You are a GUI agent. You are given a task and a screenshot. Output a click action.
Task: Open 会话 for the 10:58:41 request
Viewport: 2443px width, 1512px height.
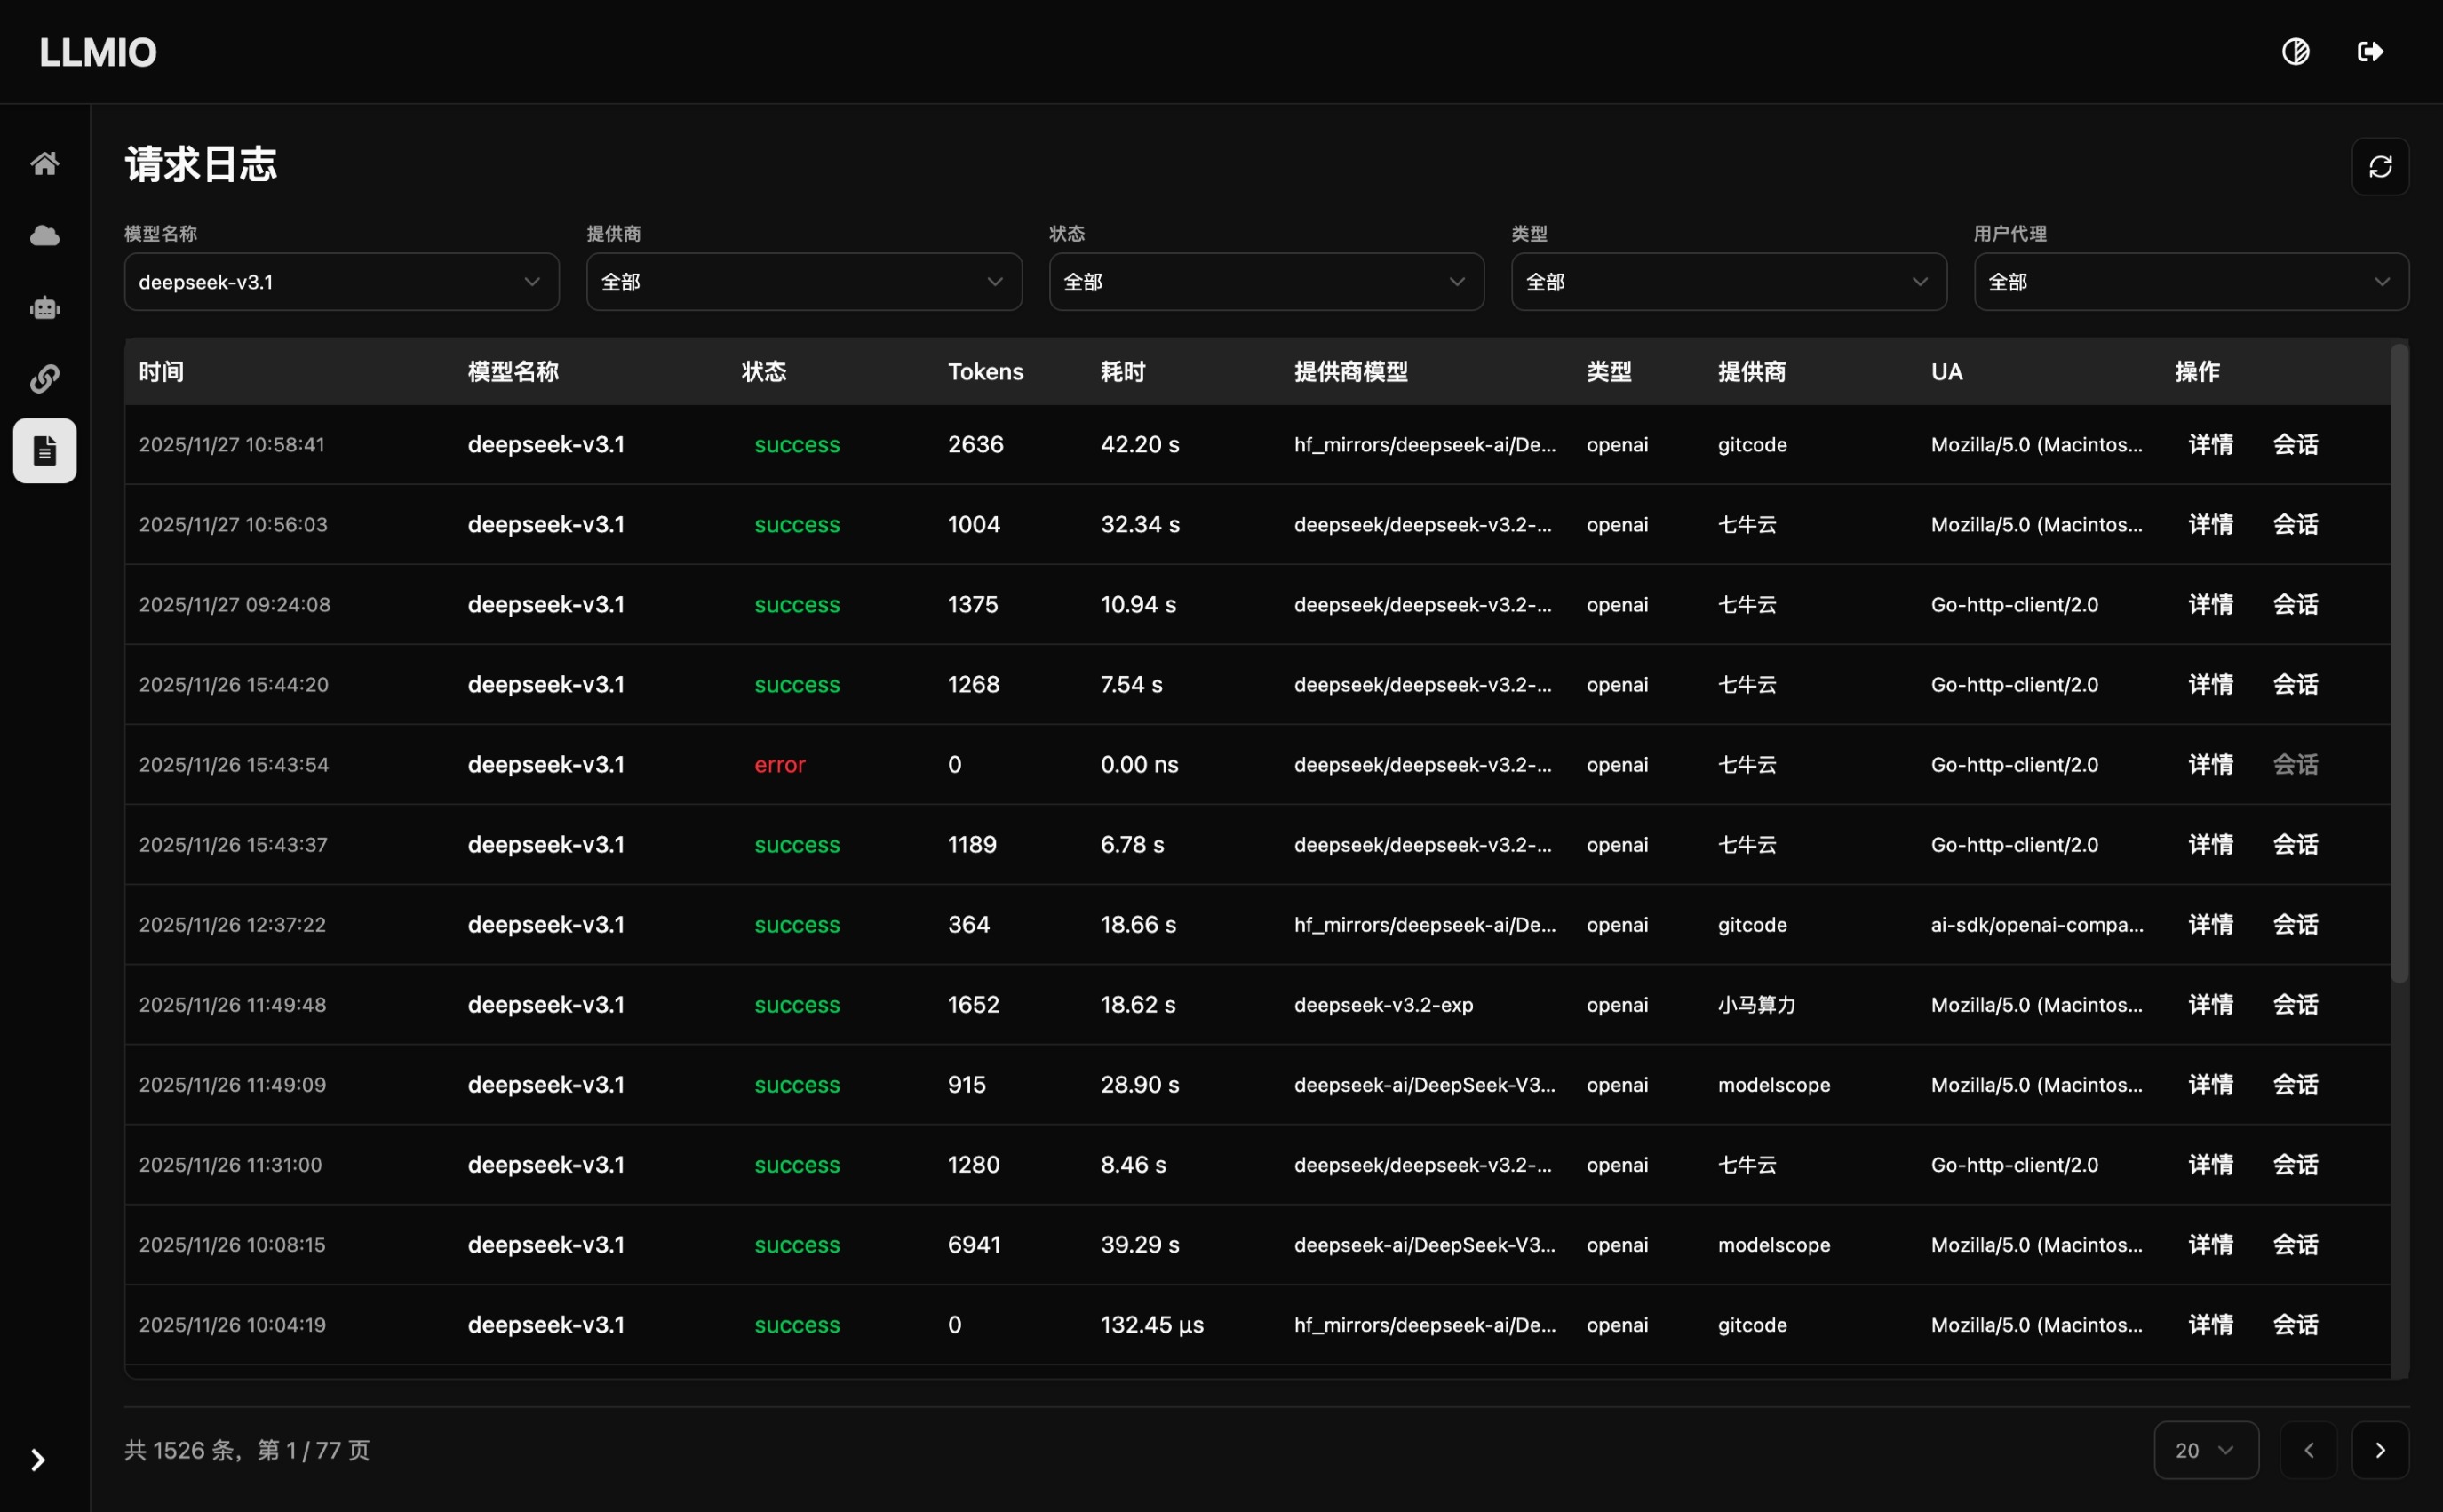click(2295, 445)
